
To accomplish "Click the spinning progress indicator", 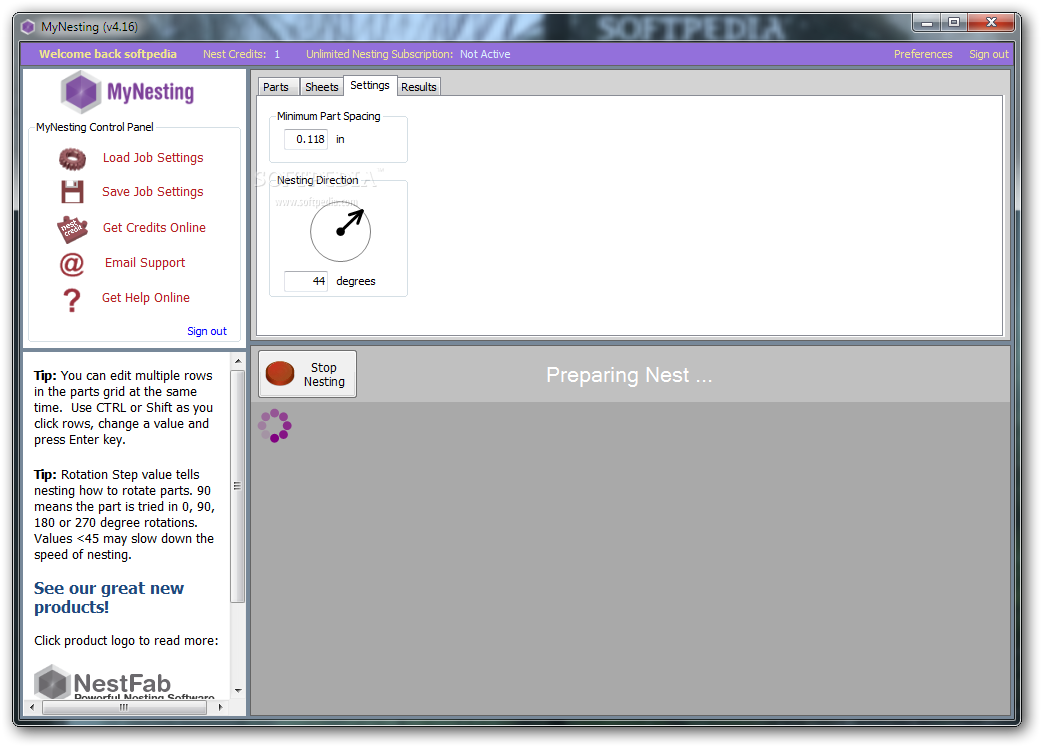I will tap(274, 425).
